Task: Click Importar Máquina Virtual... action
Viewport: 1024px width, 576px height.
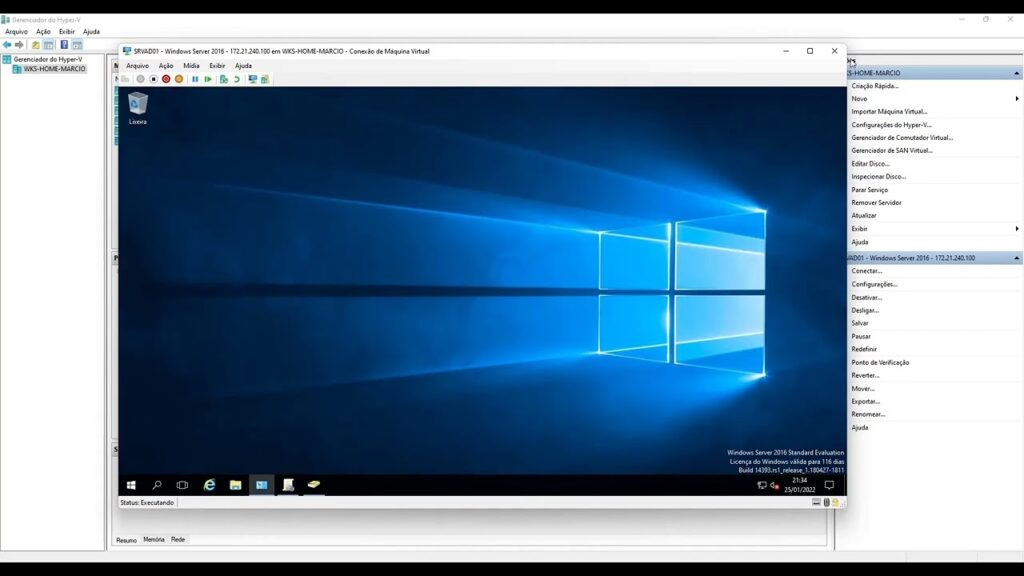Action: pos(889,112)
